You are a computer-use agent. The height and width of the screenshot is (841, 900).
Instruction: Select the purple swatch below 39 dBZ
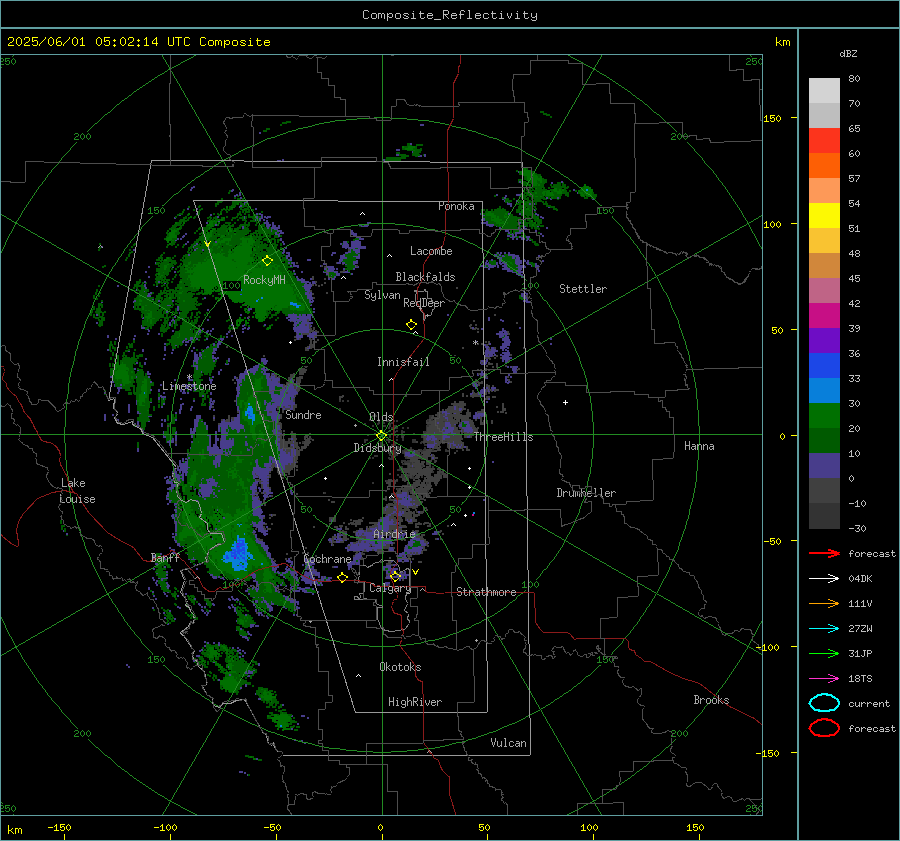(x=824, y=340)
